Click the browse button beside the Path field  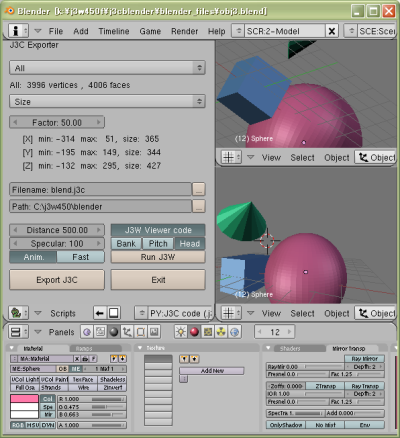point(199,206)
